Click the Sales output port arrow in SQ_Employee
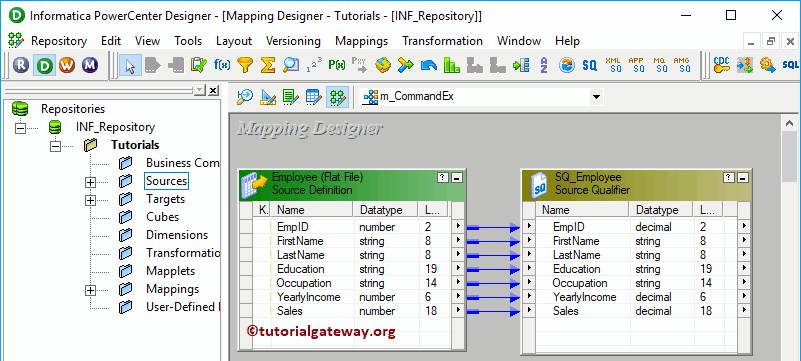 click(x=744, y=310)
